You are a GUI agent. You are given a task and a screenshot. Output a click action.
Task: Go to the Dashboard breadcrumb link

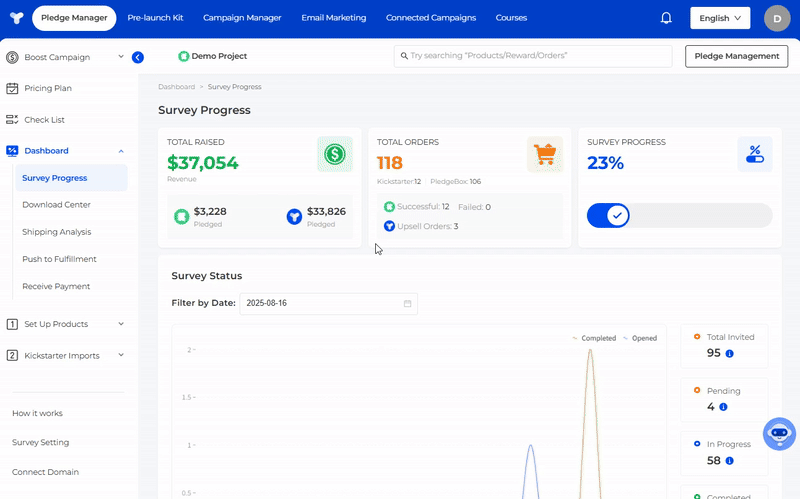(x=176, y=87)
